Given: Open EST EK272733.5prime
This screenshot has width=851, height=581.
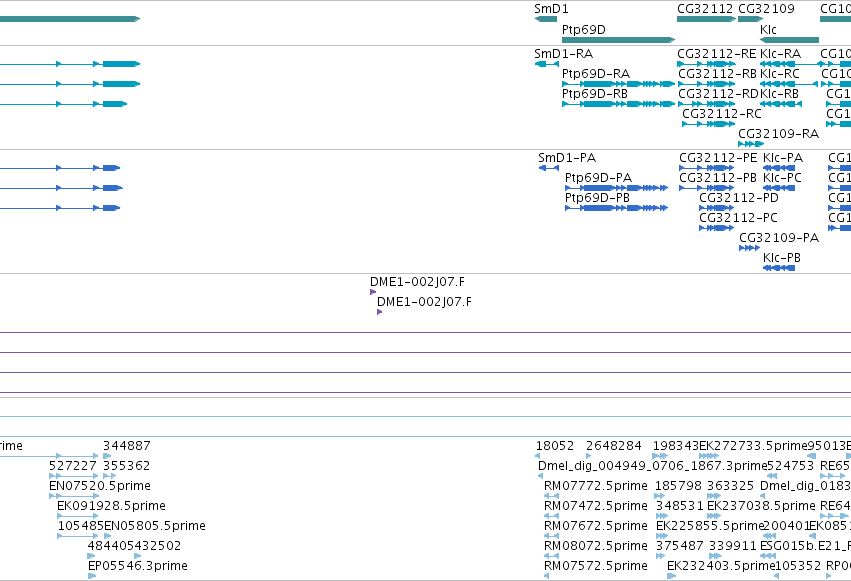Looking at the screenshot, I should (709, 456).
